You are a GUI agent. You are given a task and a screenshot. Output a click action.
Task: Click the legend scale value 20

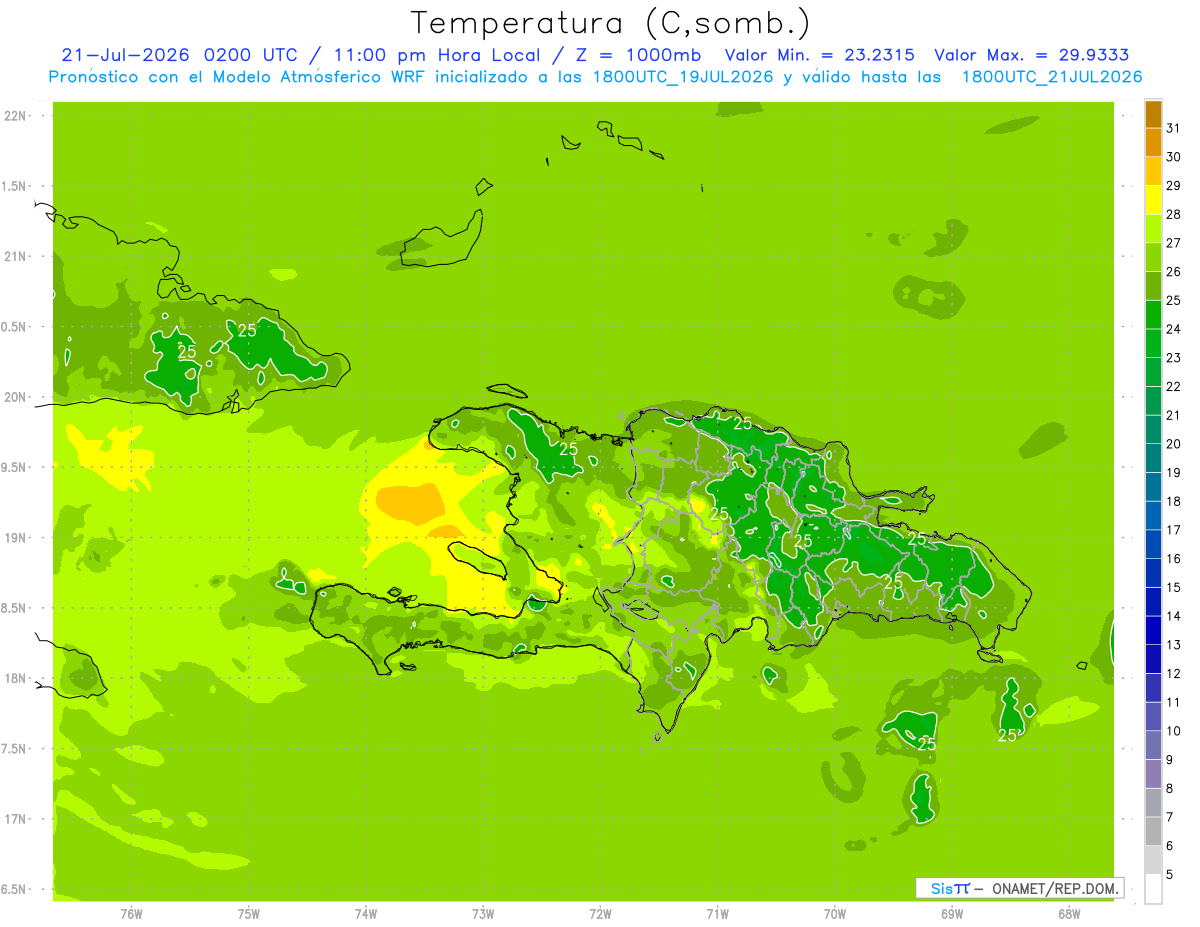point(1174,443)
